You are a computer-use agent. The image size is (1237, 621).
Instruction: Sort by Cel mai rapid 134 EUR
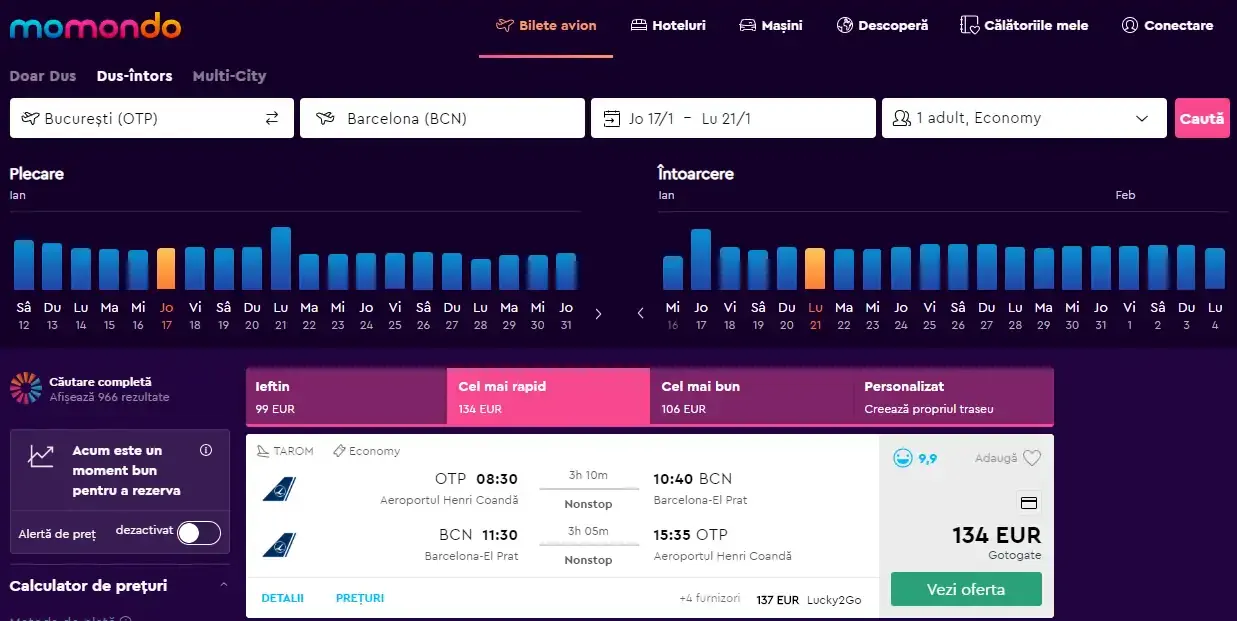pos(548,397)
